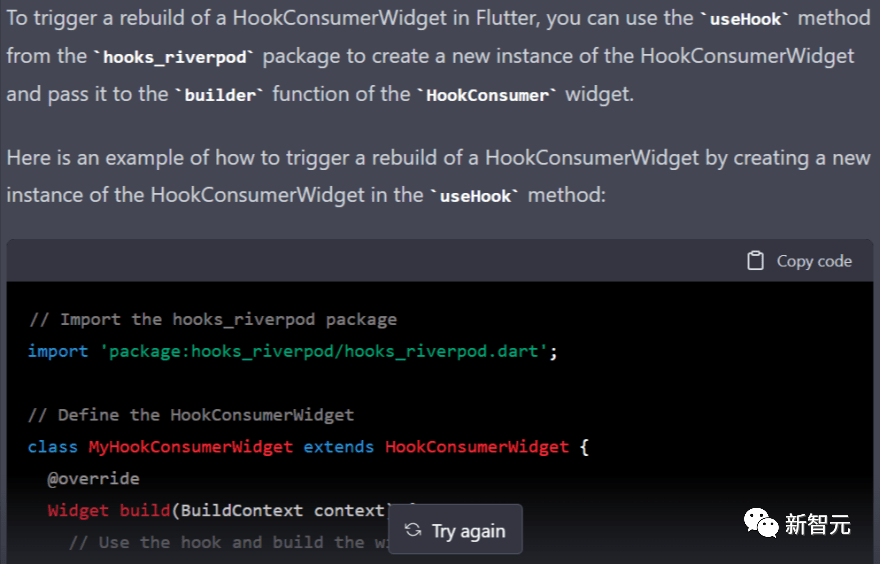
Task: Click the 'Define the HookConsumerWidget' comment
Action: [x=191, y=415]
